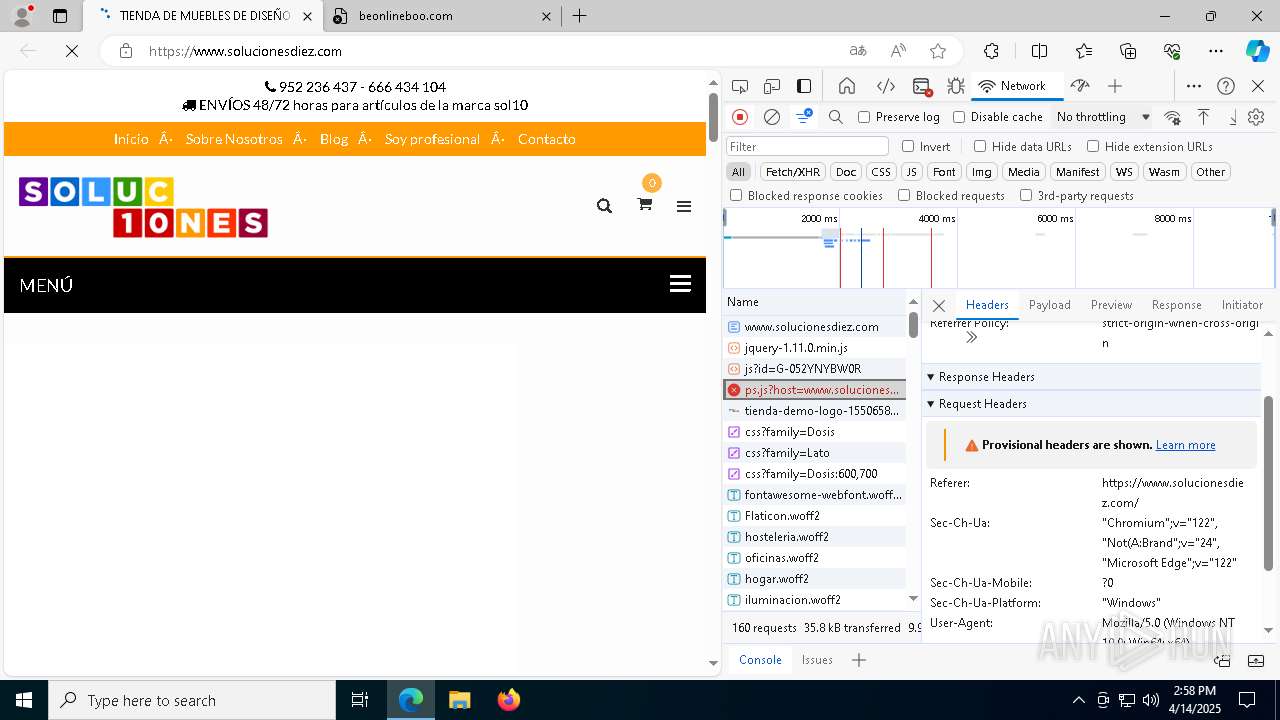
Task: Open the Learn more link
Action: click(1185, 445)
